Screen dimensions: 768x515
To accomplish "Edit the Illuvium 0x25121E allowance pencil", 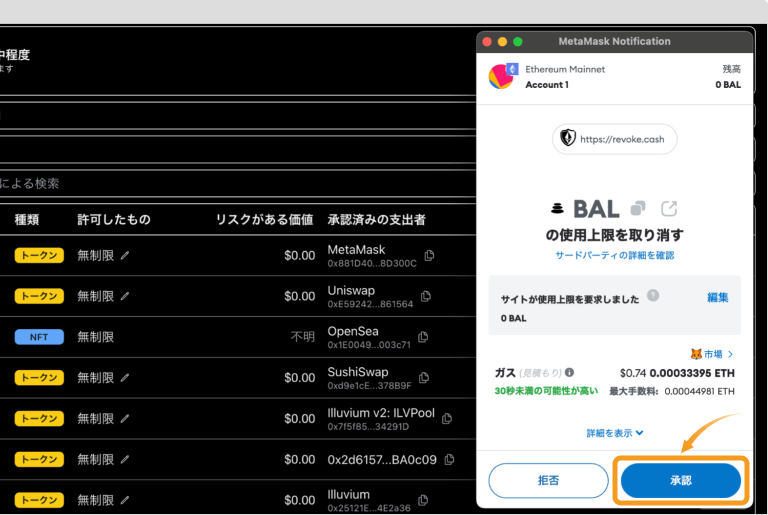I will (125, 500).
